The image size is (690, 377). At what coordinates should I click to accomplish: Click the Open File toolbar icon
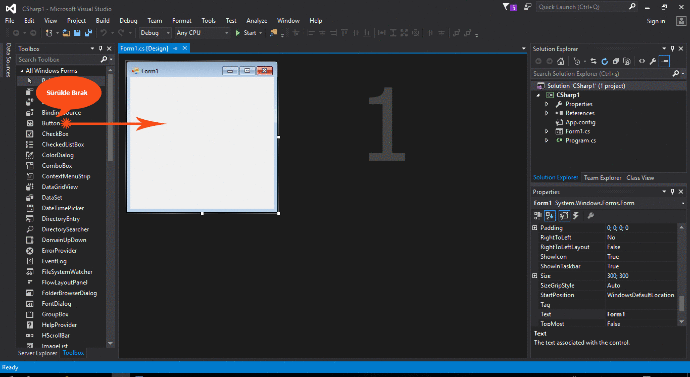pyautogui.click(x=66, y=33)
